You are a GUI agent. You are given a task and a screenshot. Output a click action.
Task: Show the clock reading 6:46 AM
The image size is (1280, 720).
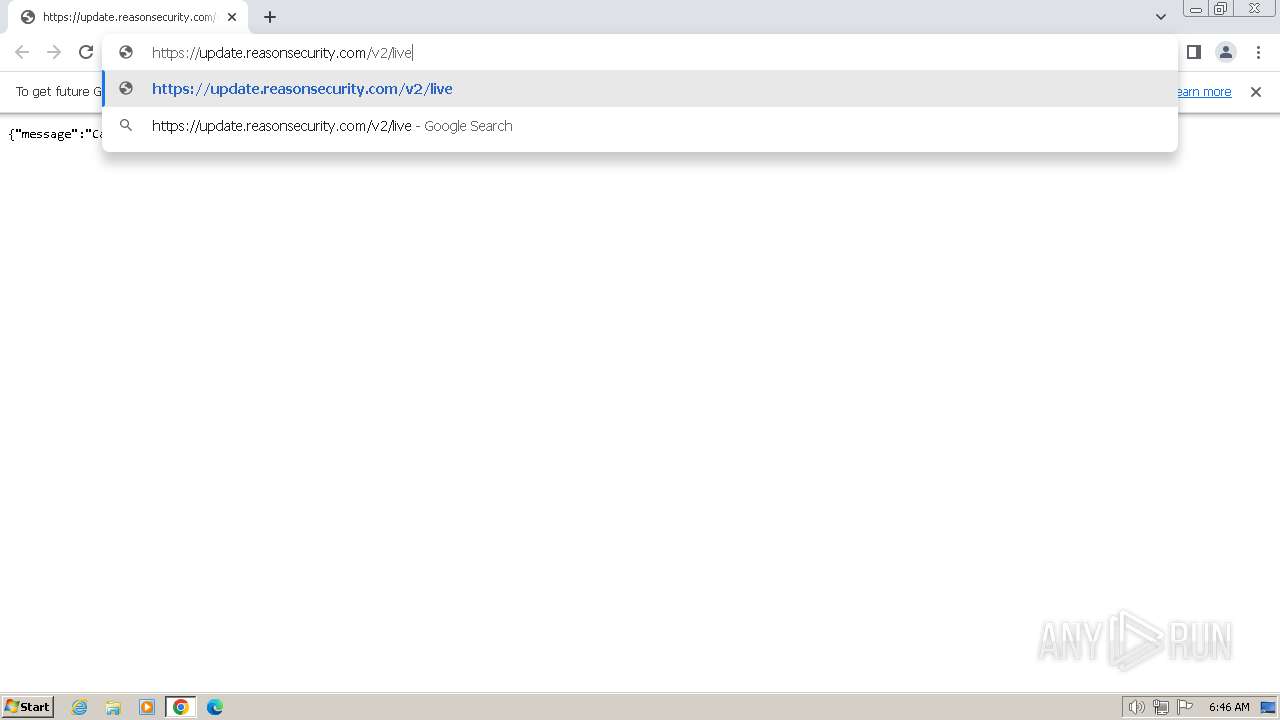click(1229, 707)
